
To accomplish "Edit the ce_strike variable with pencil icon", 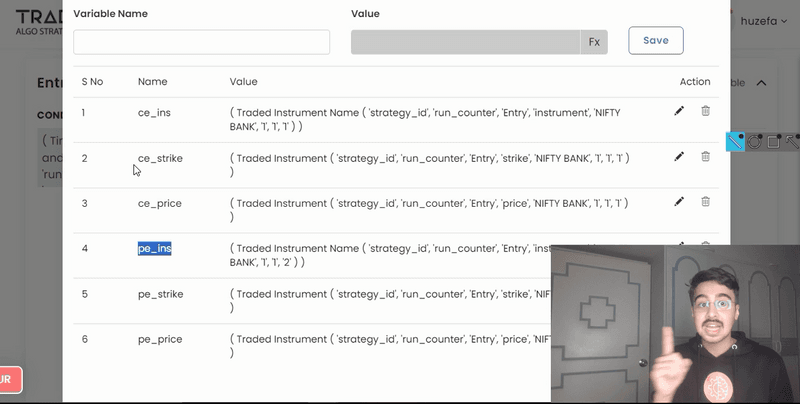I will point(680,156).
